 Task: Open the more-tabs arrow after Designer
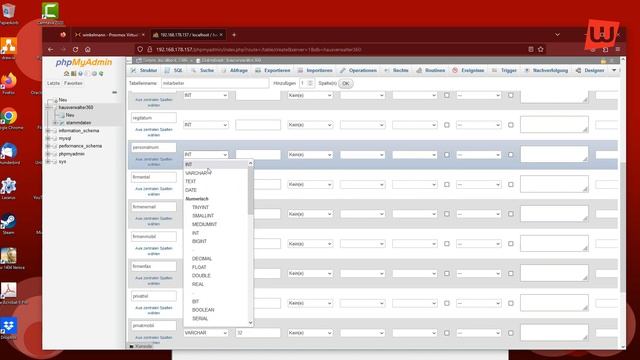[614, 71]
